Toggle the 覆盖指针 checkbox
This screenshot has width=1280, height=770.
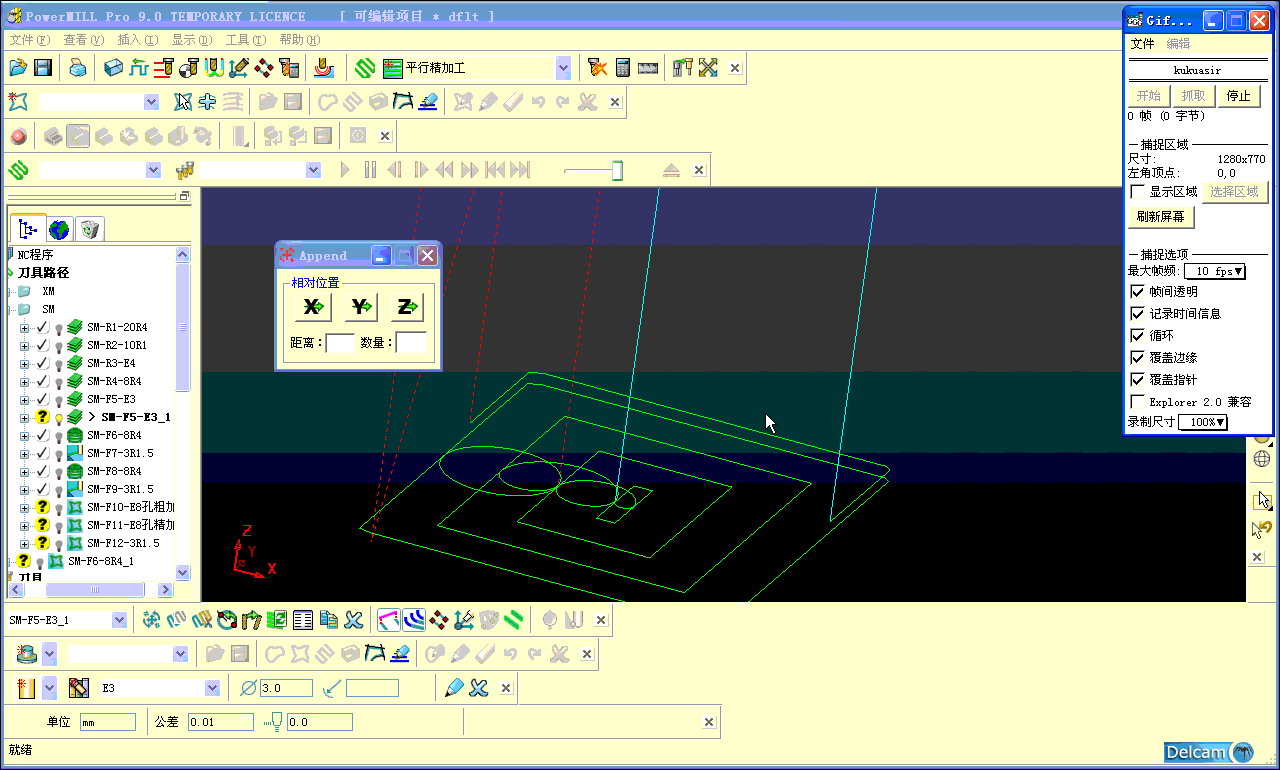1137,380
